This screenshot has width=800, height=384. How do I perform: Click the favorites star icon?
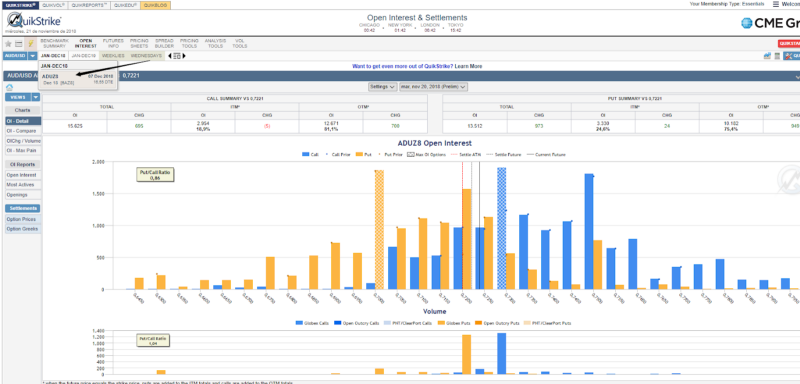[8, 44]
